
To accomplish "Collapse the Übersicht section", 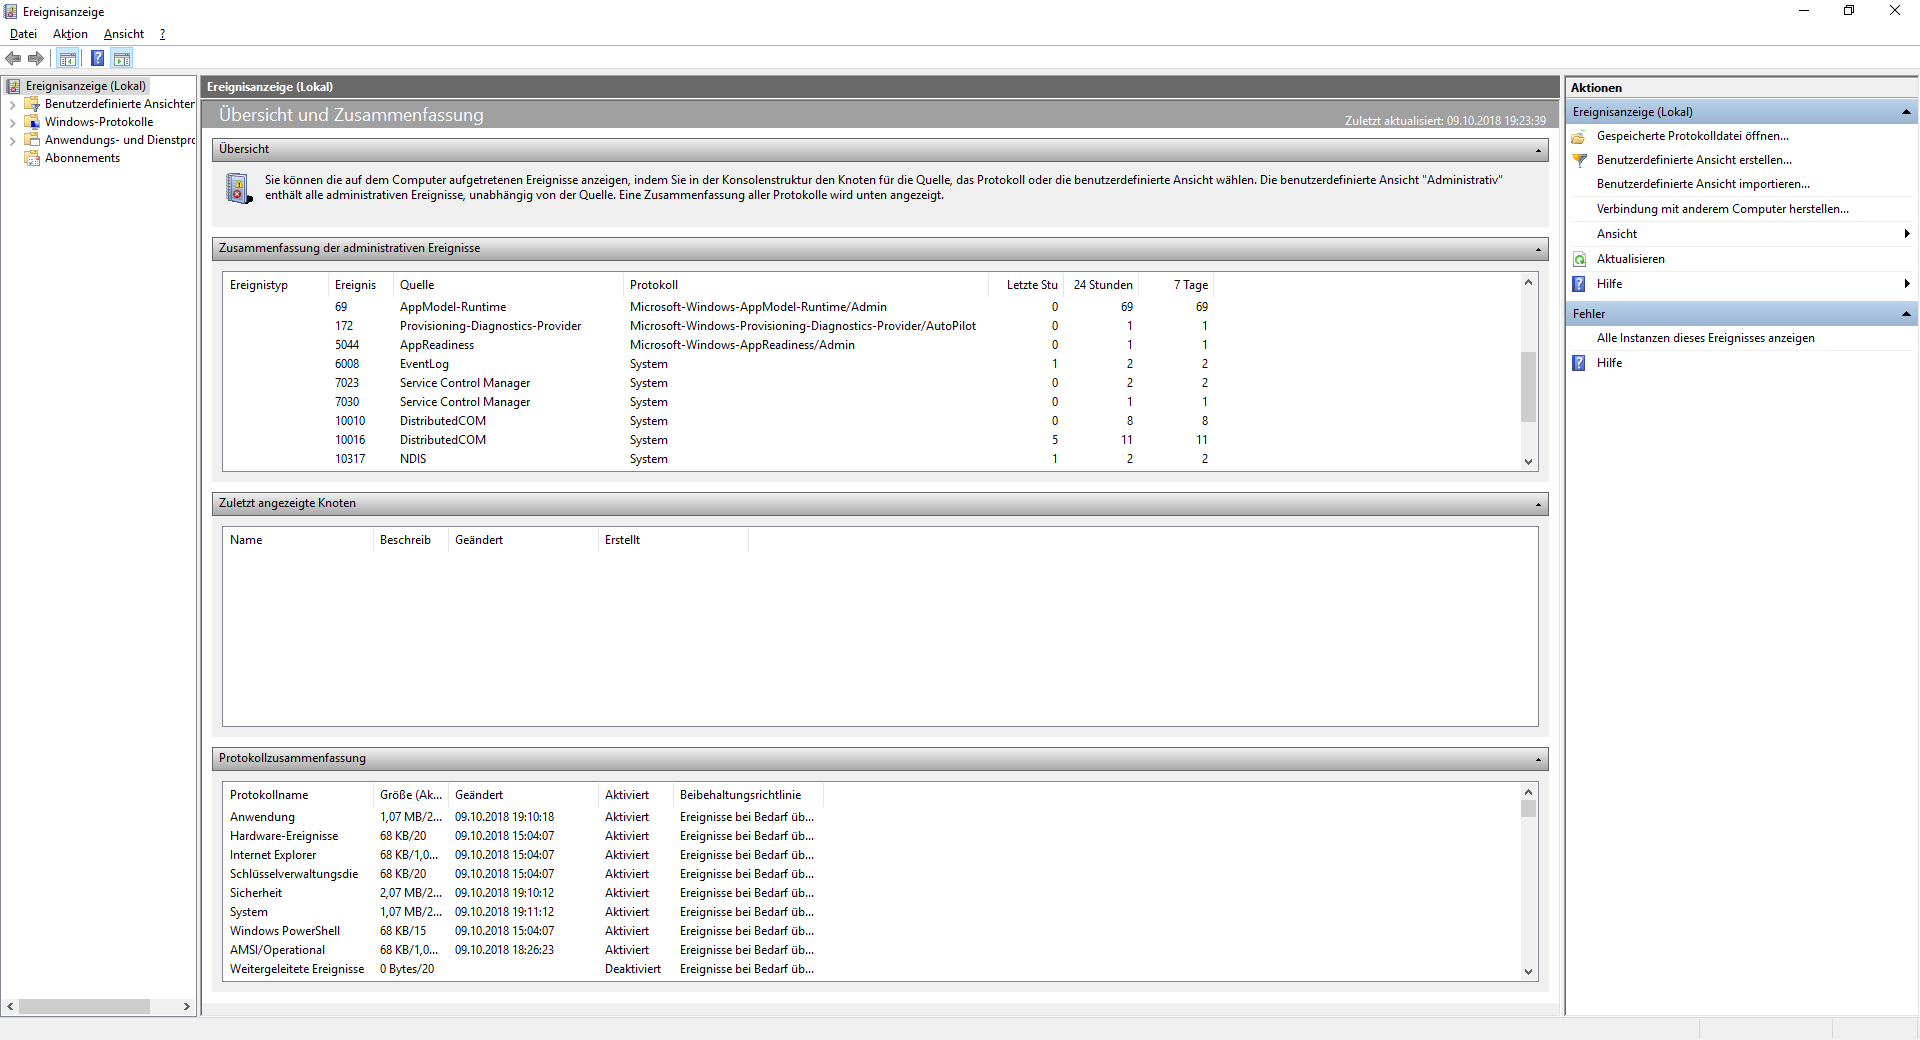I will (x=1538, y=150).
